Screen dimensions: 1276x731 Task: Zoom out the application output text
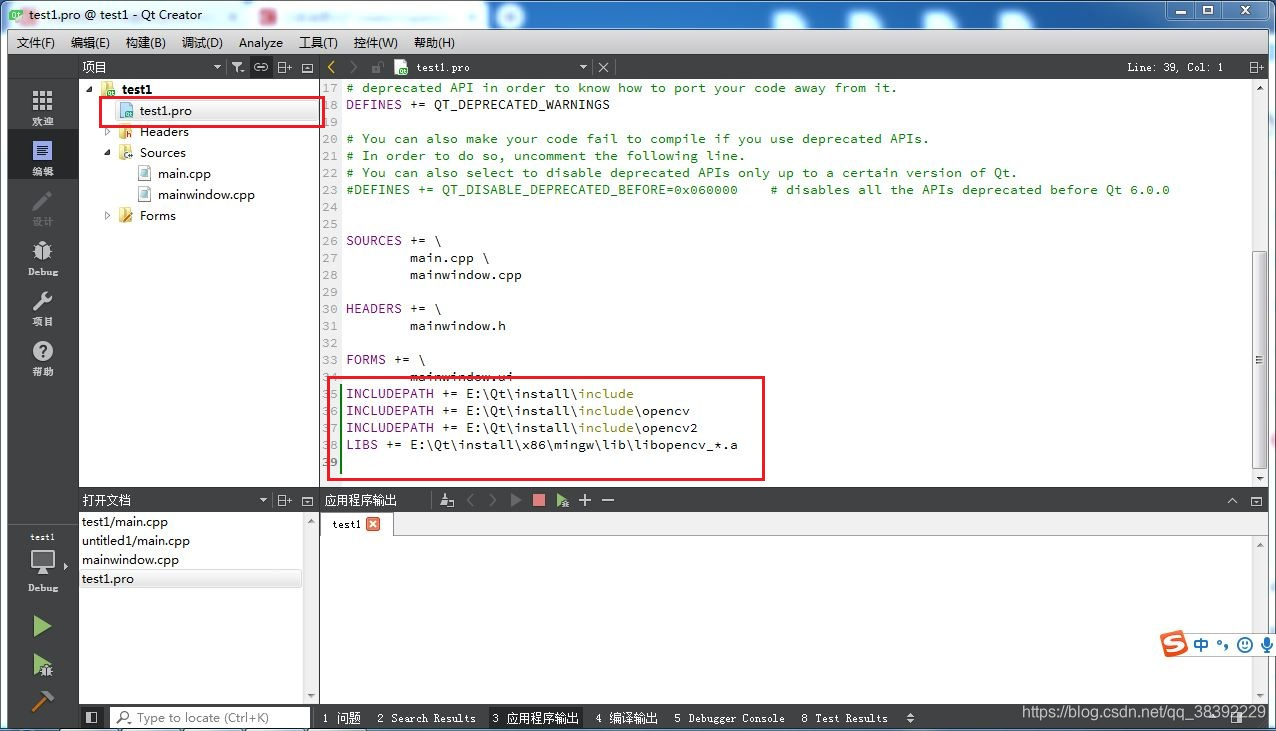[607, 500]
